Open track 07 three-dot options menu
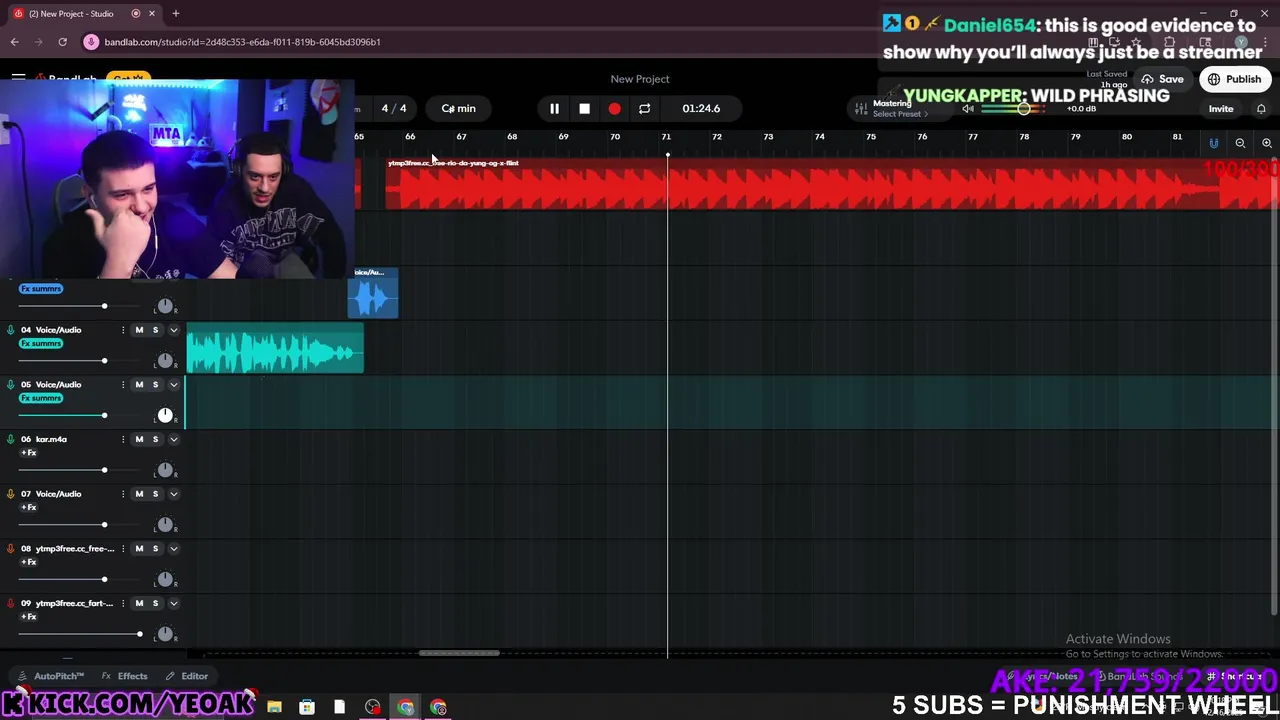This screenshot has height=720, width=1280. coord(123,494)
